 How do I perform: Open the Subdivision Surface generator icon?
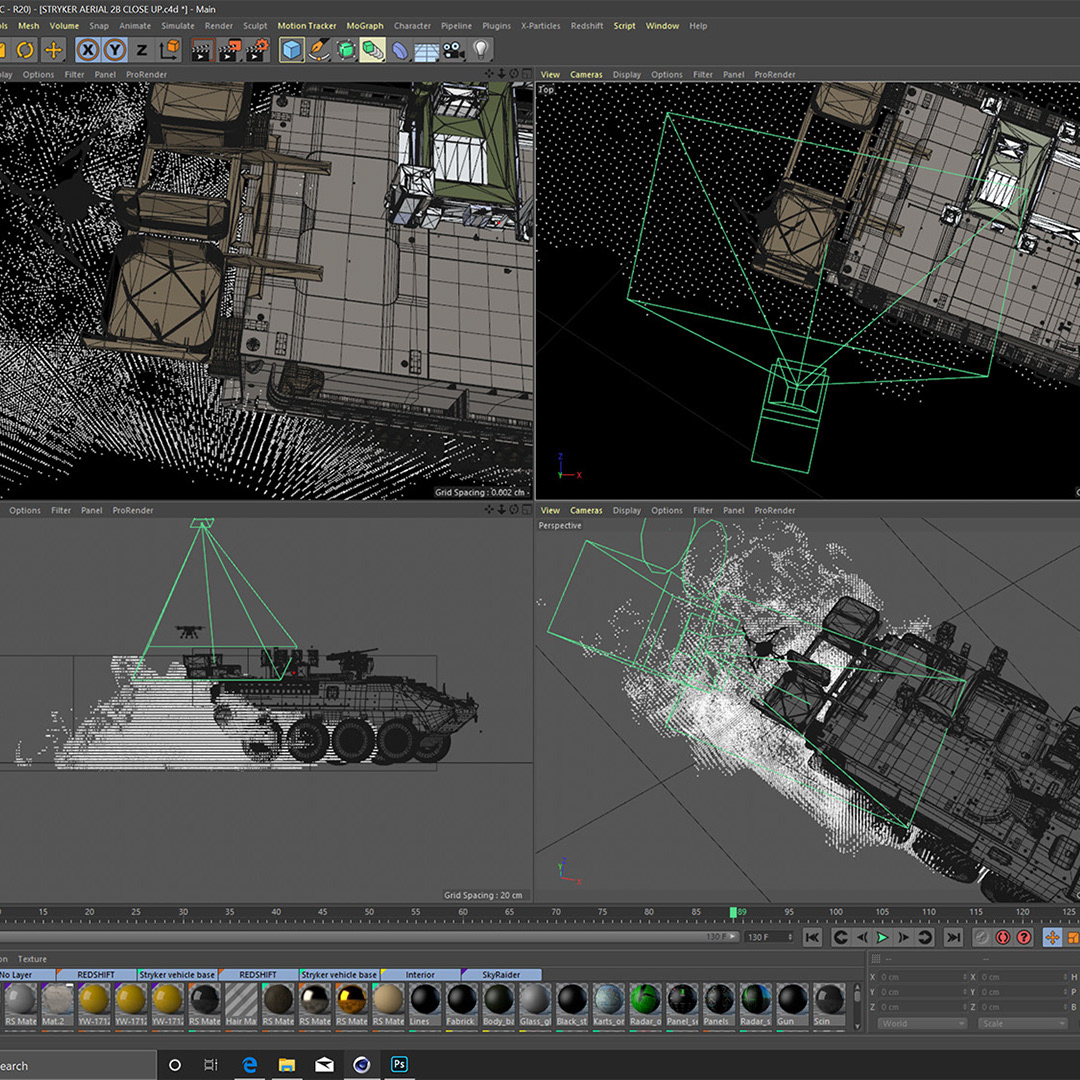346,50
